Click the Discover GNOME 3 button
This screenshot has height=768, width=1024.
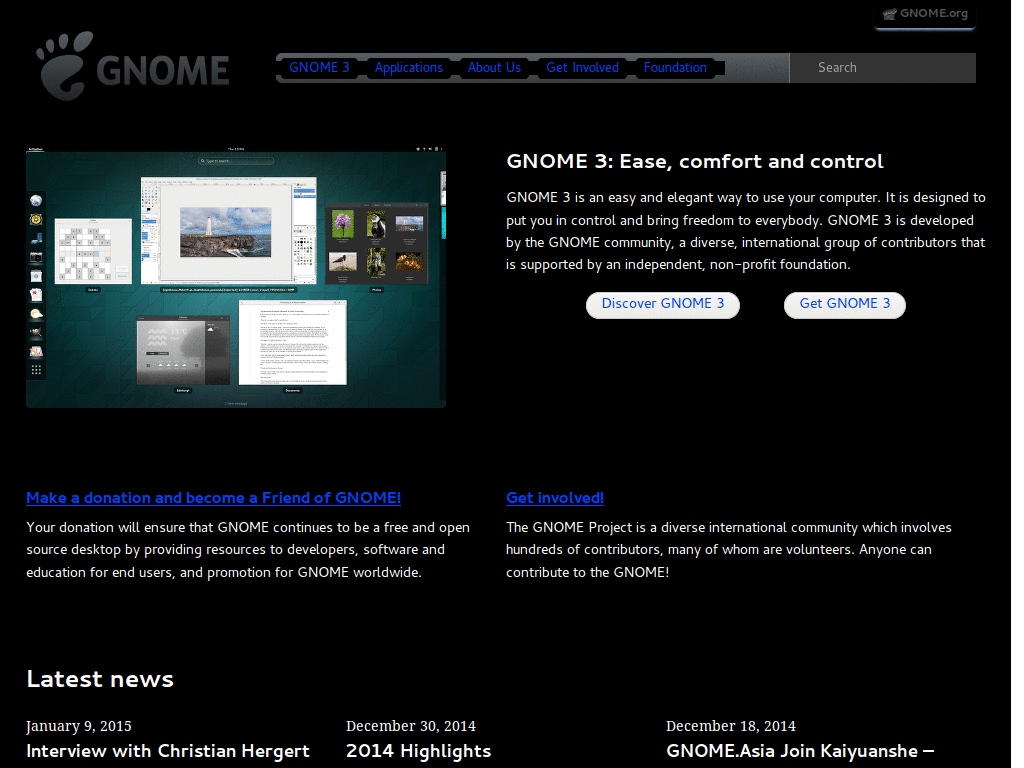coord(662,305)
